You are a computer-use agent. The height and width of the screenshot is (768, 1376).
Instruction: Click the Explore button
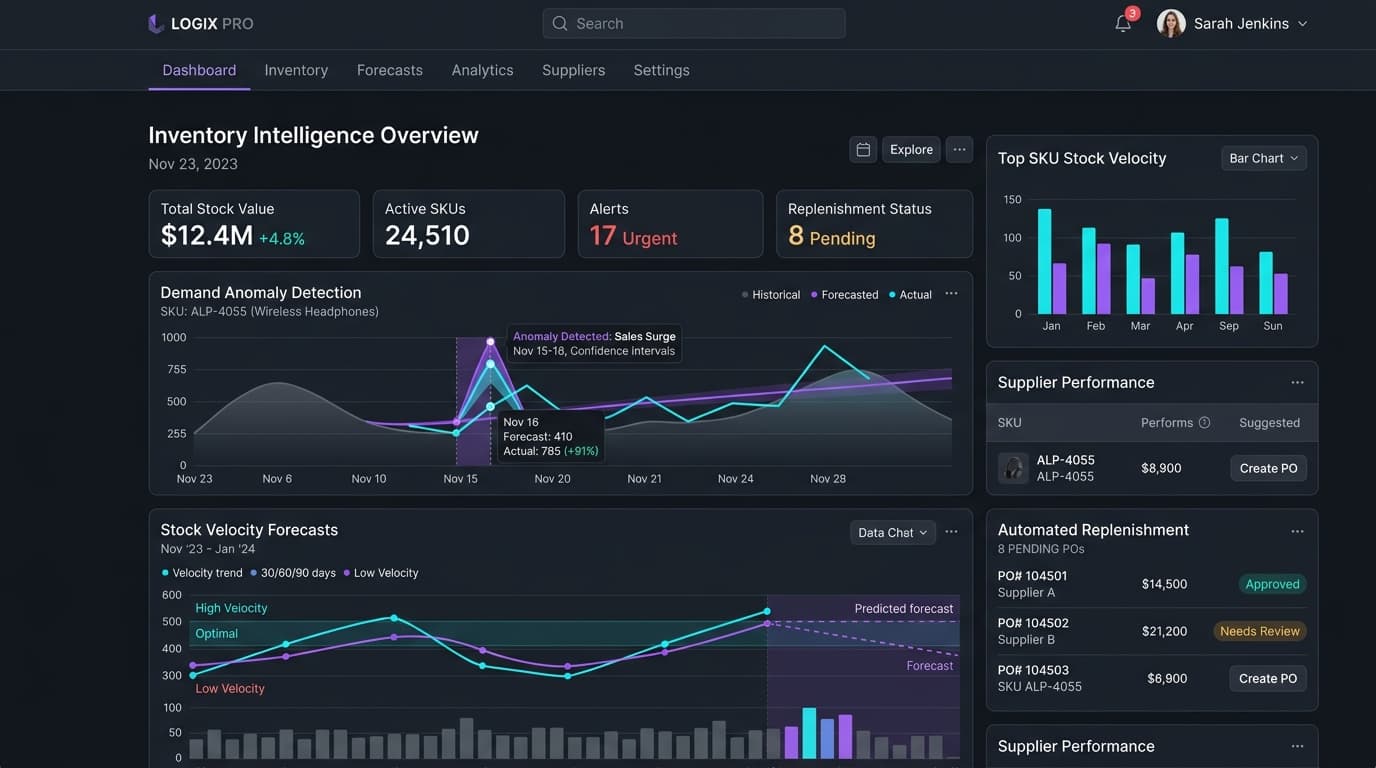pyautogui.click(x=911, y=149)
